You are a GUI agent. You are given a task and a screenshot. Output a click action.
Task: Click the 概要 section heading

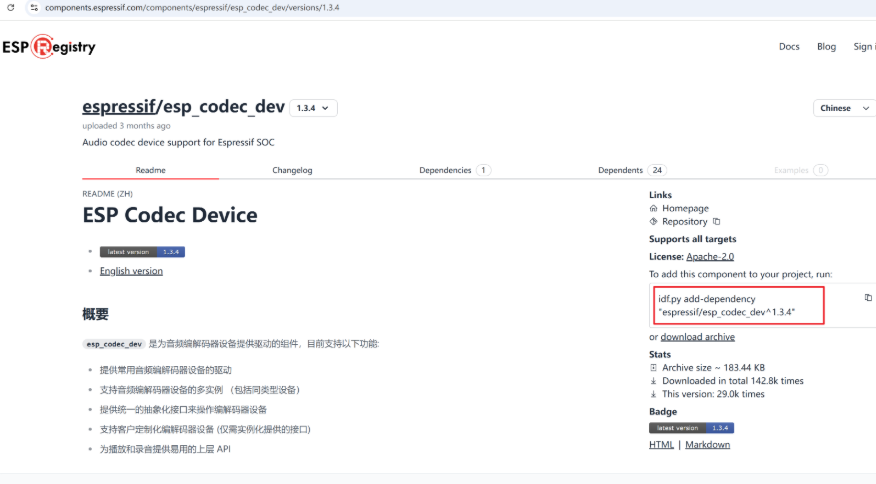(x=95, y=314)
